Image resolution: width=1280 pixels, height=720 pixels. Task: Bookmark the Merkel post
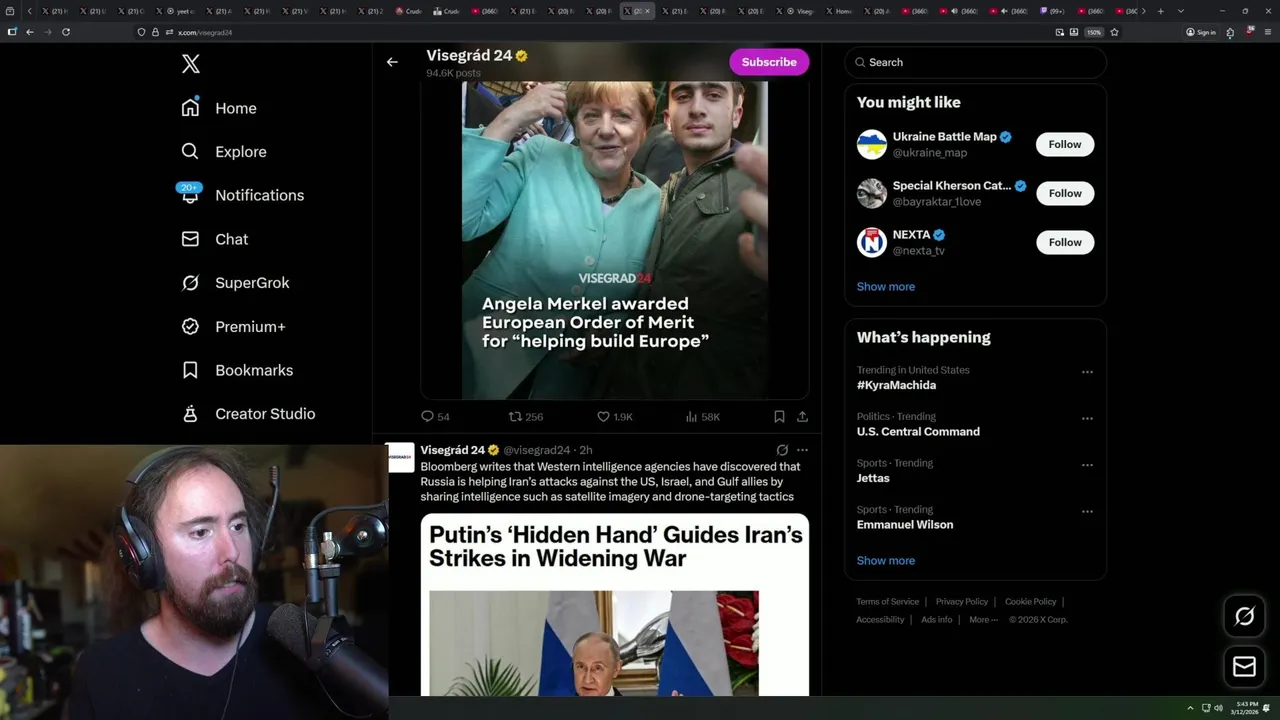779,416
